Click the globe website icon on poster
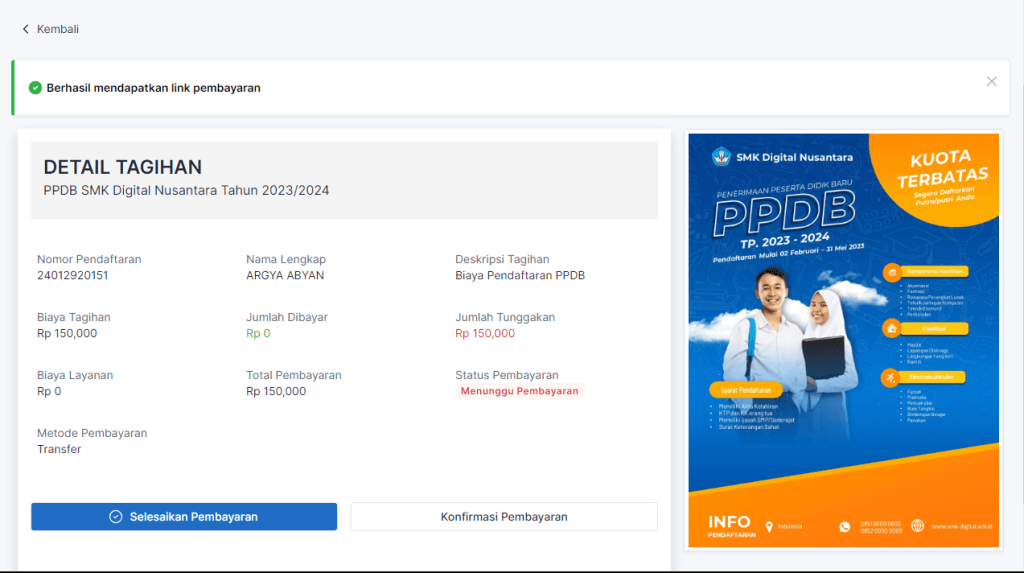 coord(918,526)
